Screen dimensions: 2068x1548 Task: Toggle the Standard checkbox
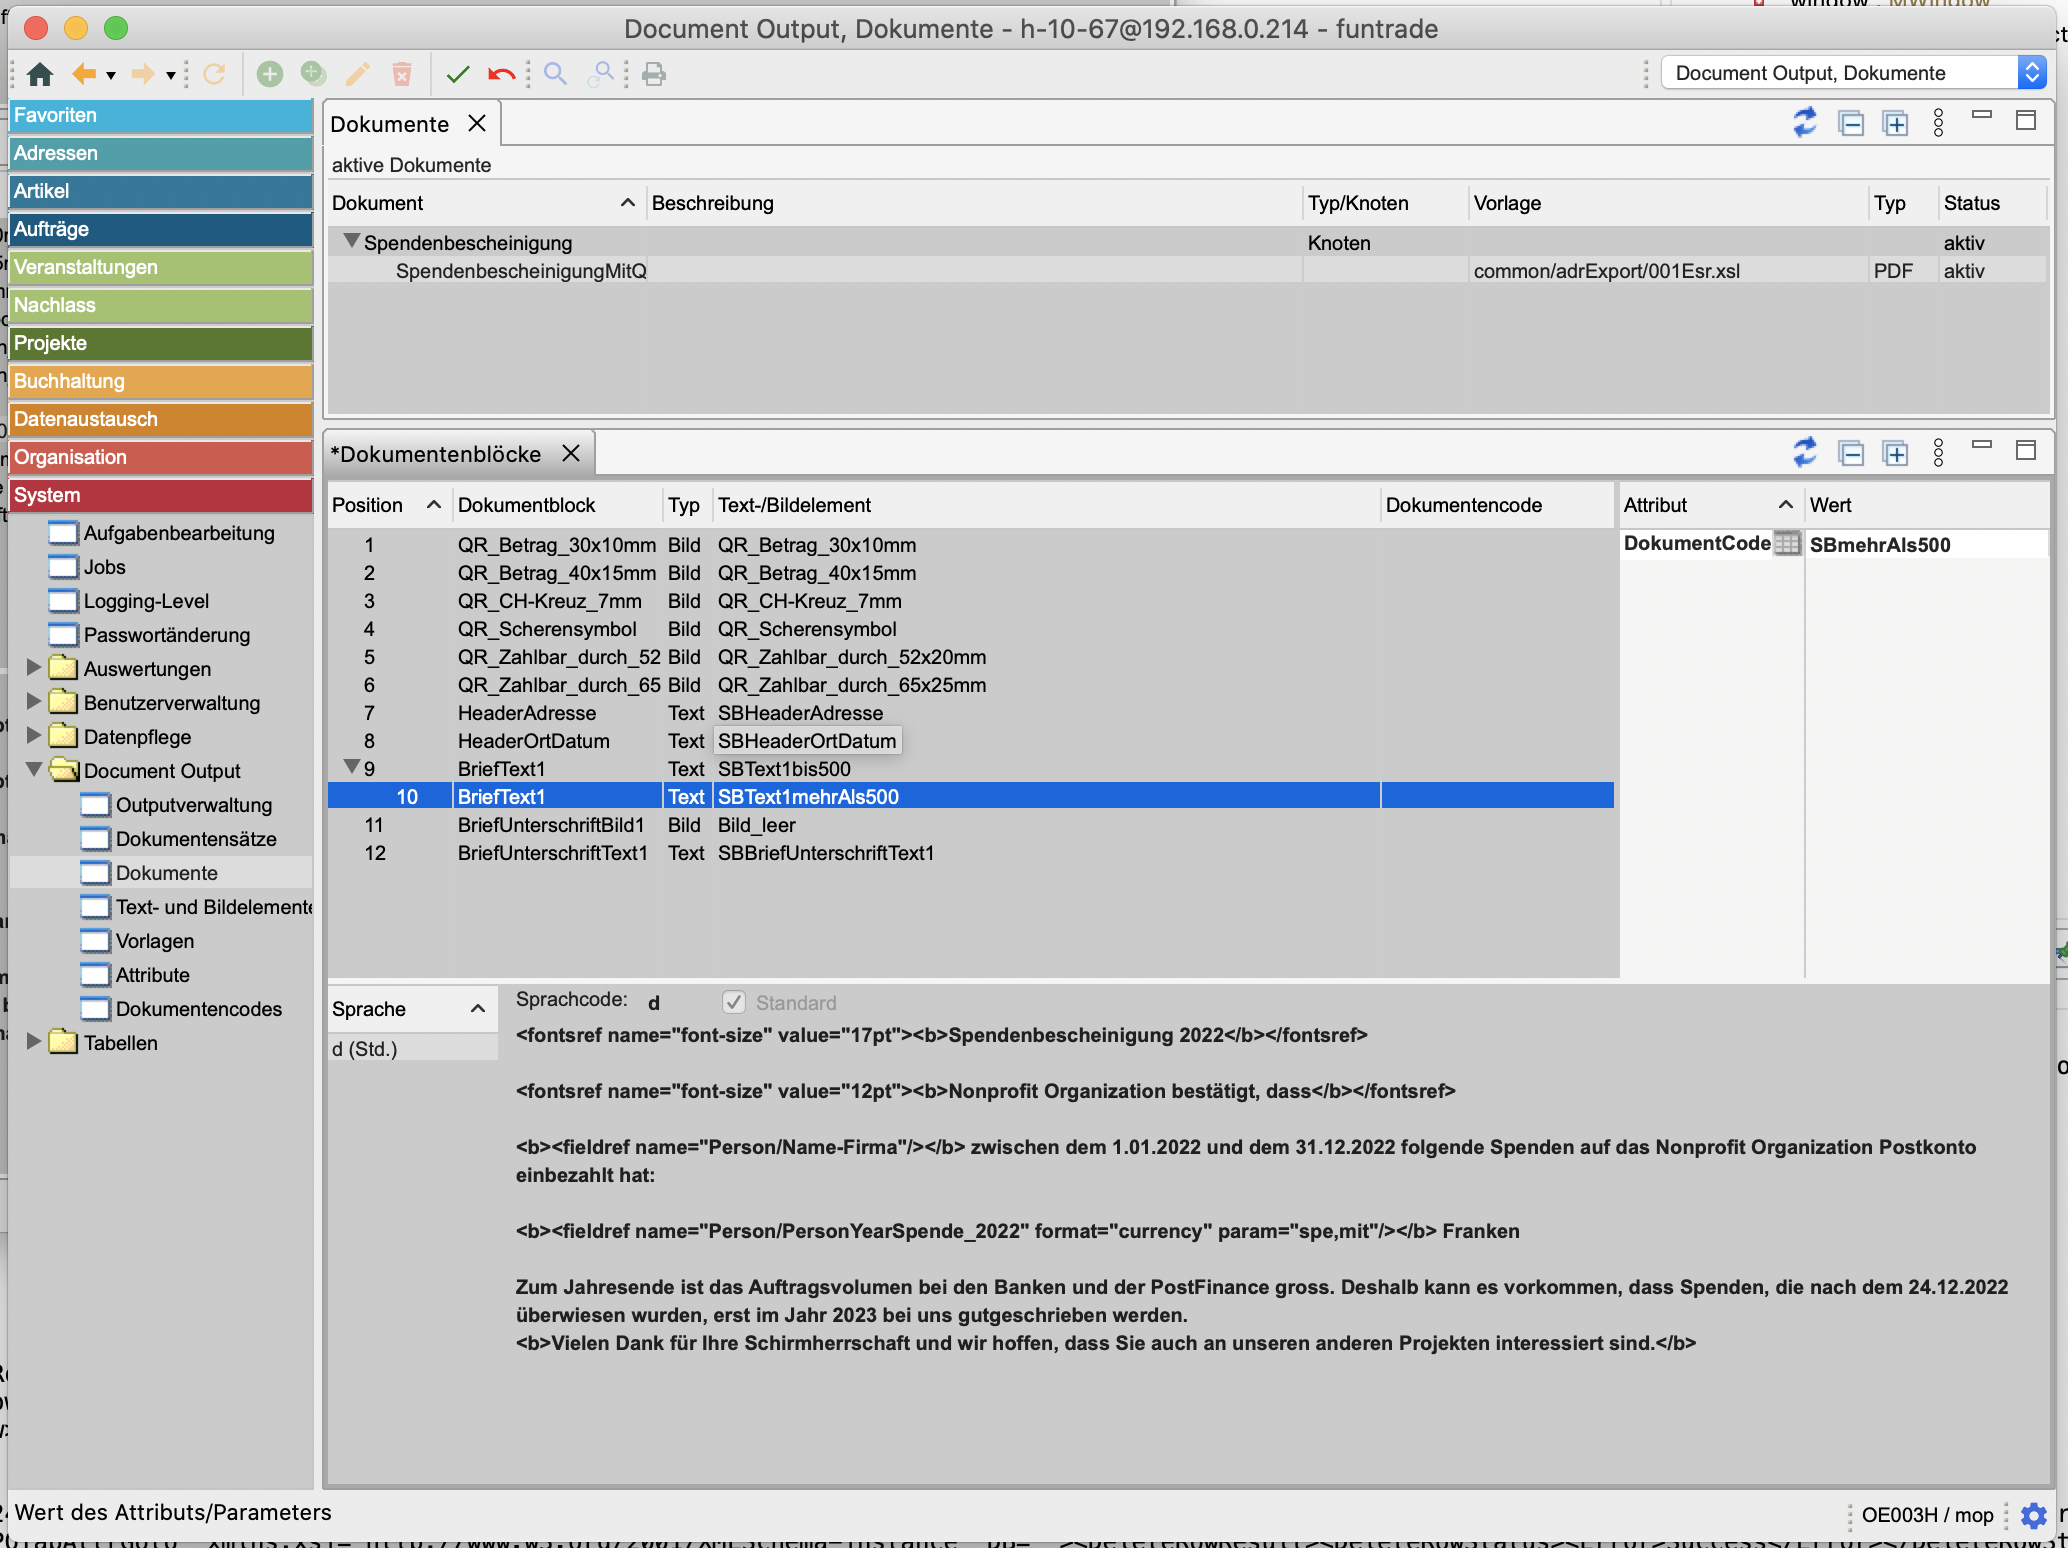tap(734, 1002)
